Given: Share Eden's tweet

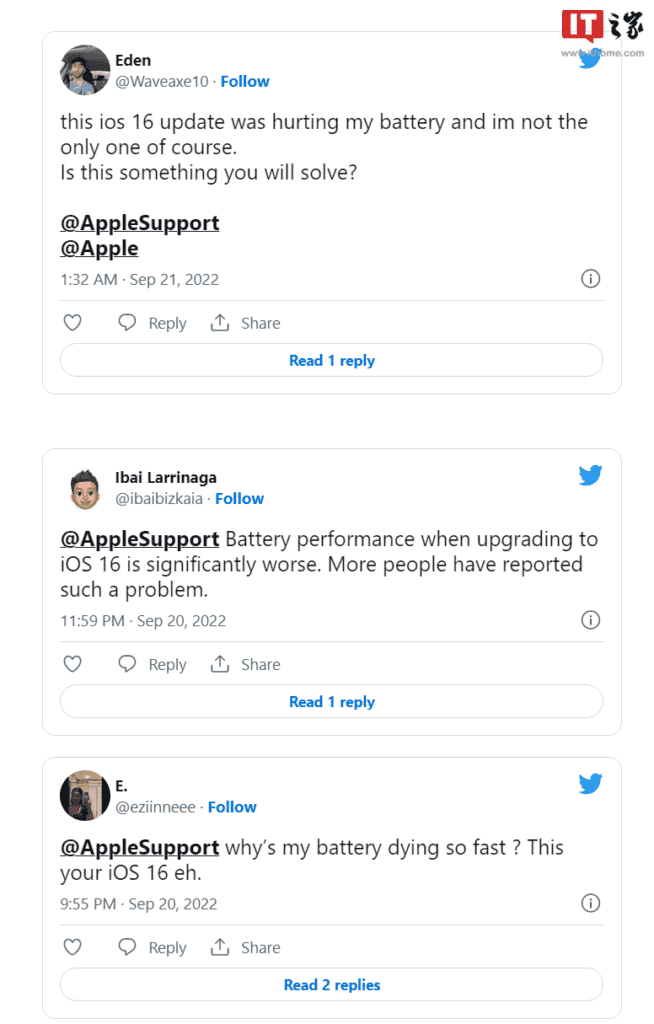Looking at the screenshot, I should click(245, 323).
